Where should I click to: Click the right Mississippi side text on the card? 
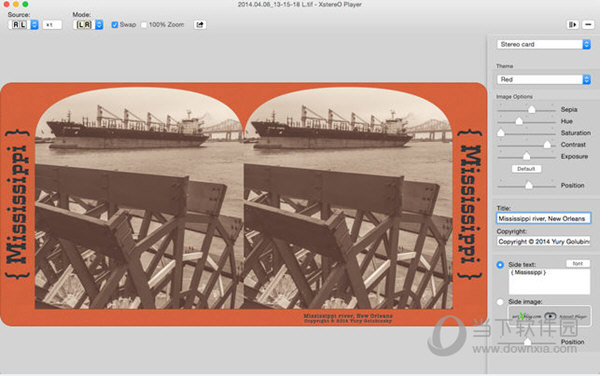tap(470, 204)
